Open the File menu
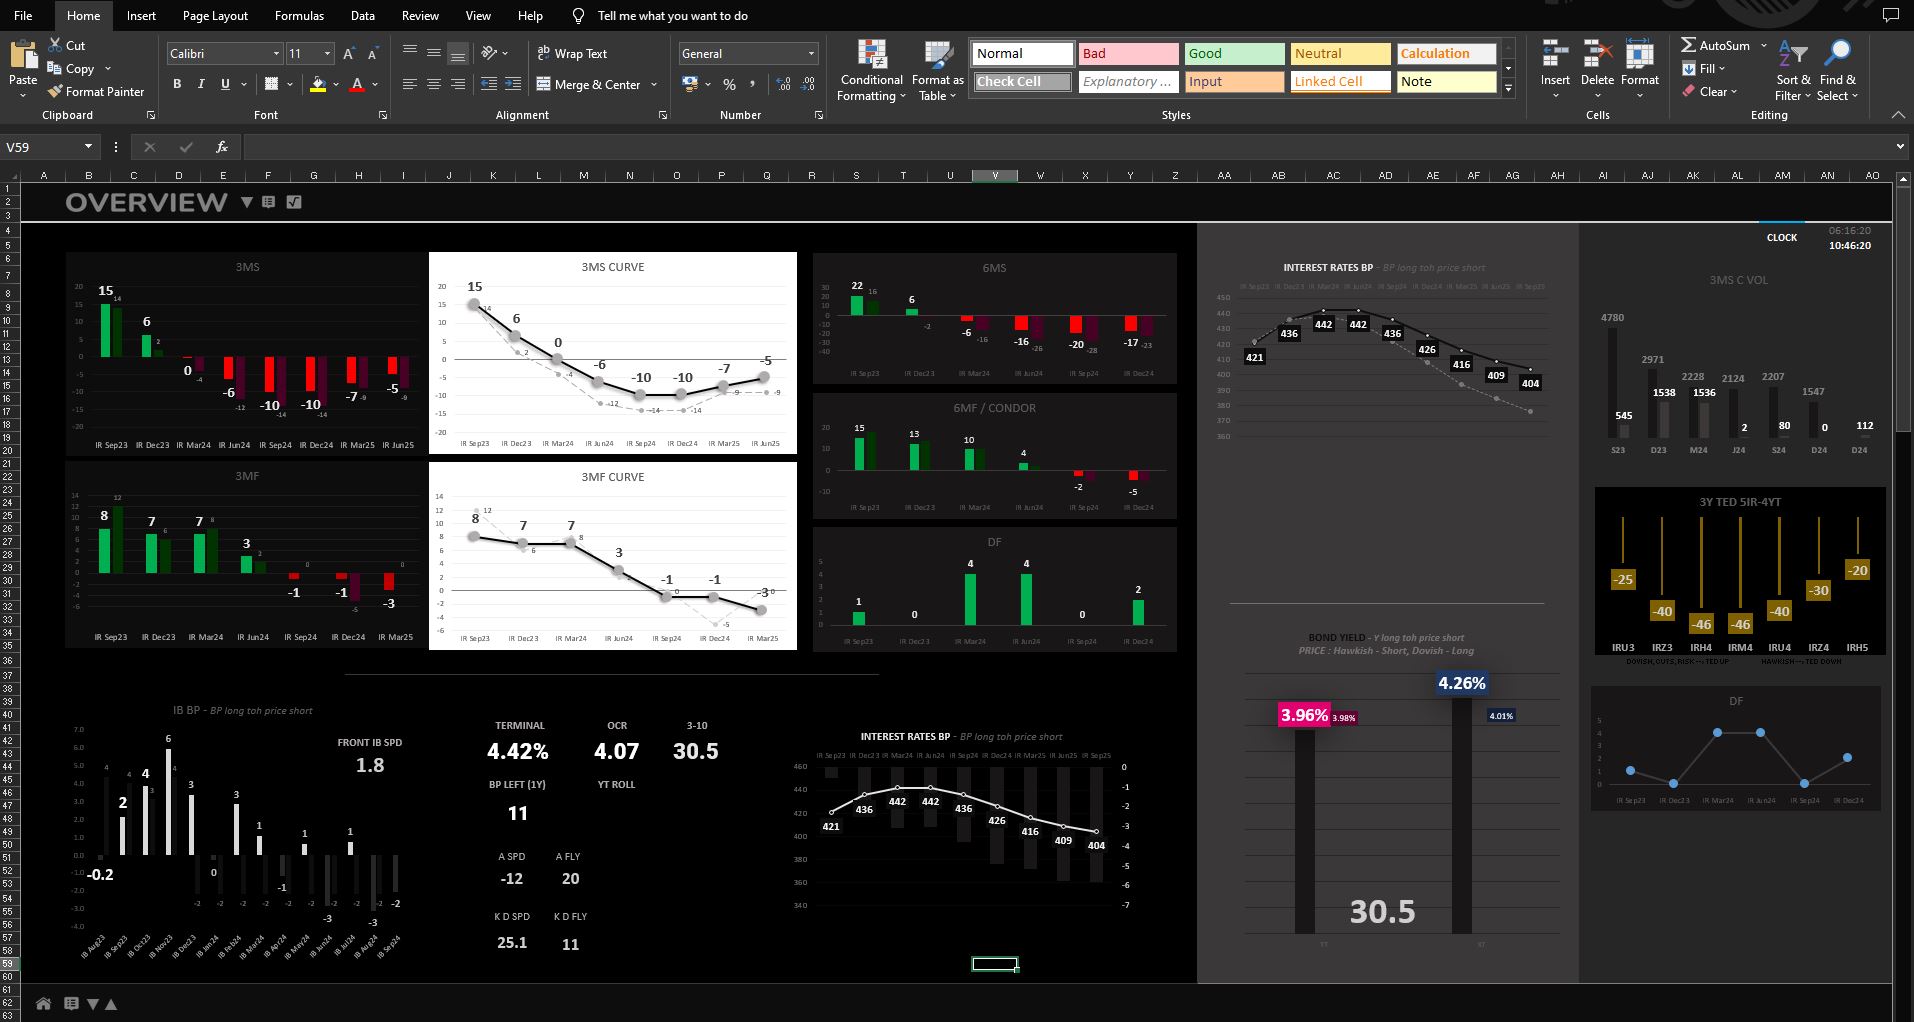The image size is (1914, 1022). point(23,16)
